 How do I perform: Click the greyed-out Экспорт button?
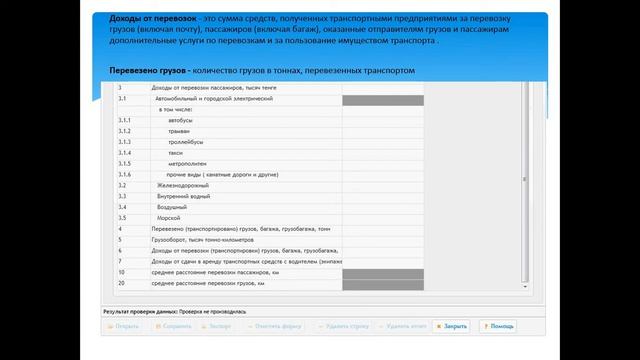(x=216, y=326)
